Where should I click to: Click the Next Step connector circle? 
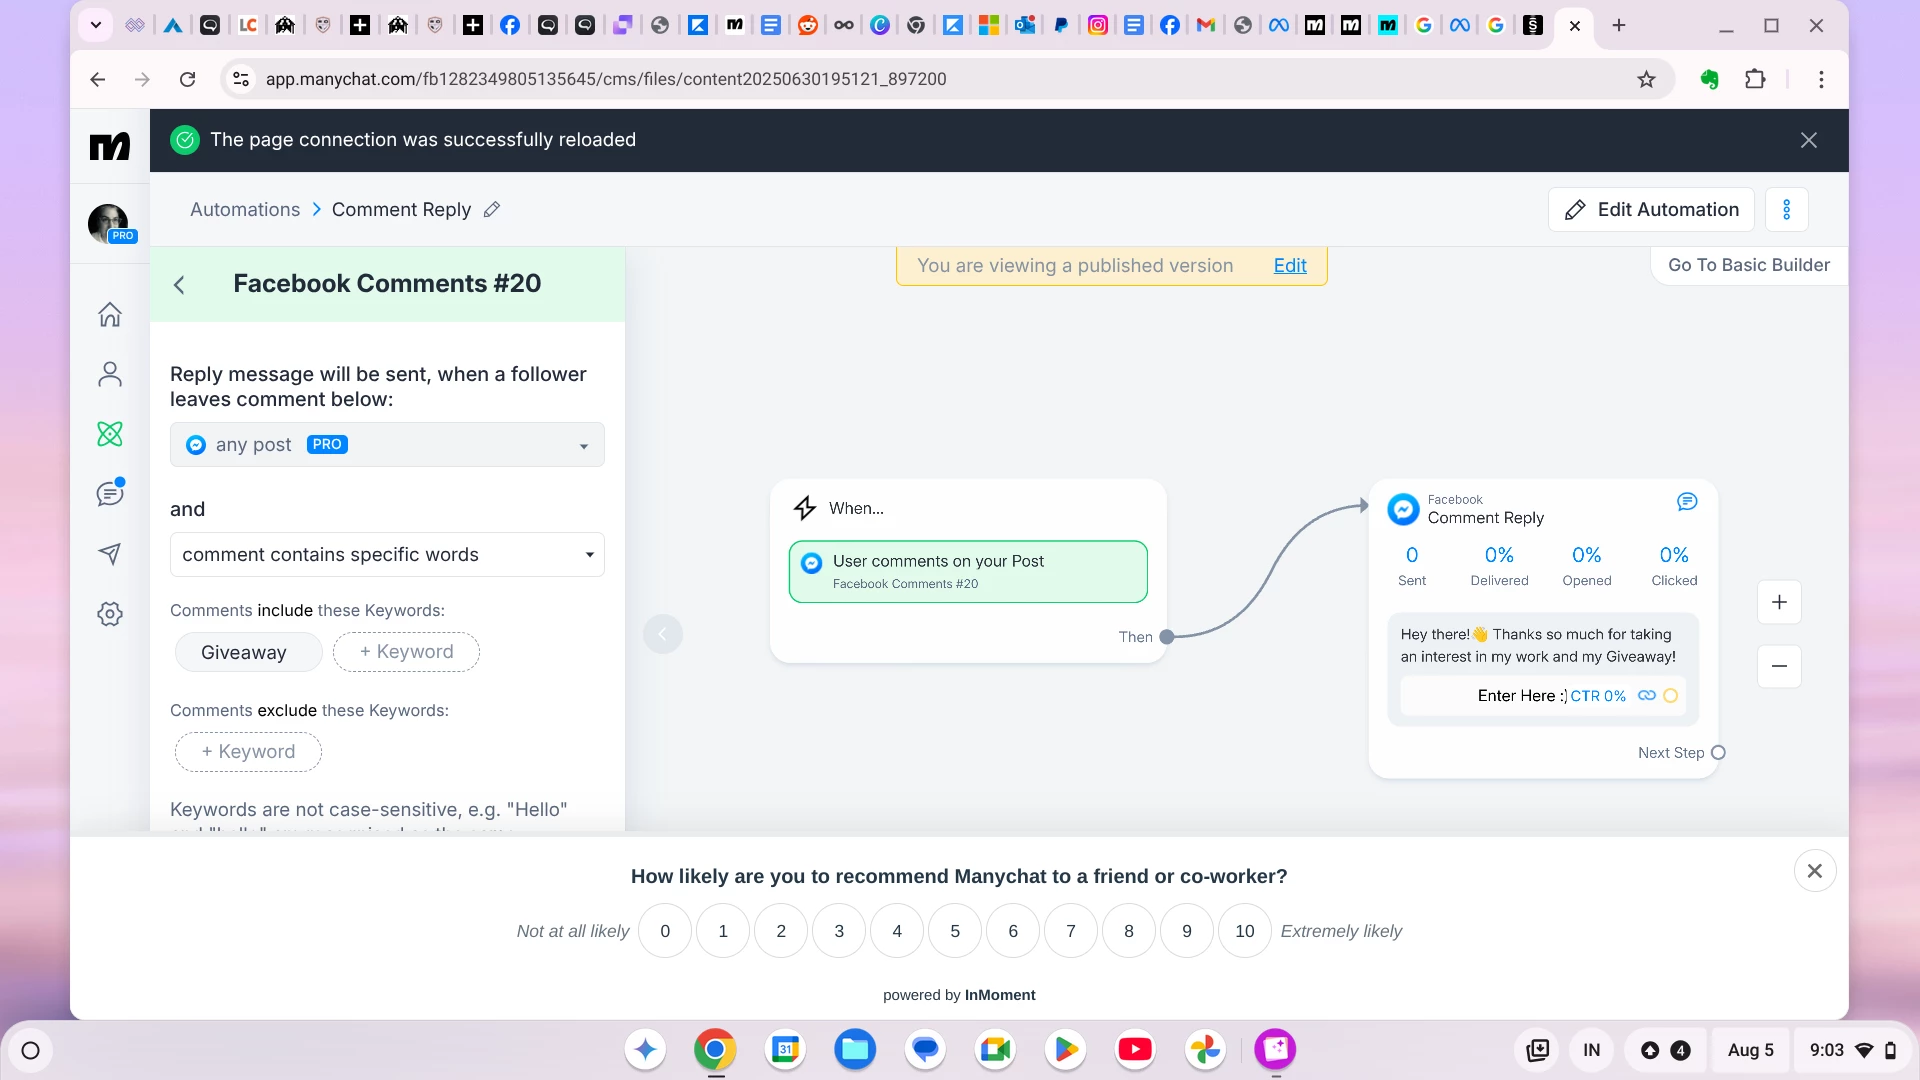coord(1718,753)
